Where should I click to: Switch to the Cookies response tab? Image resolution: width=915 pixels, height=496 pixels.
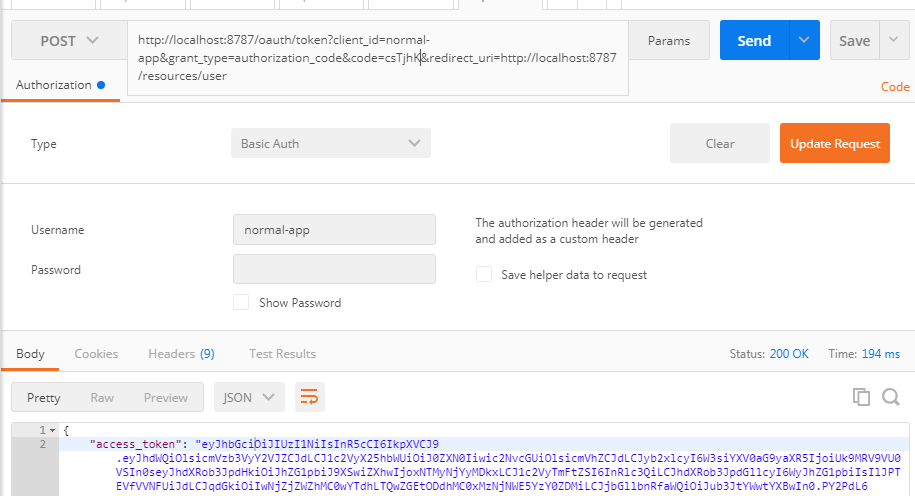tap(96, 354)
